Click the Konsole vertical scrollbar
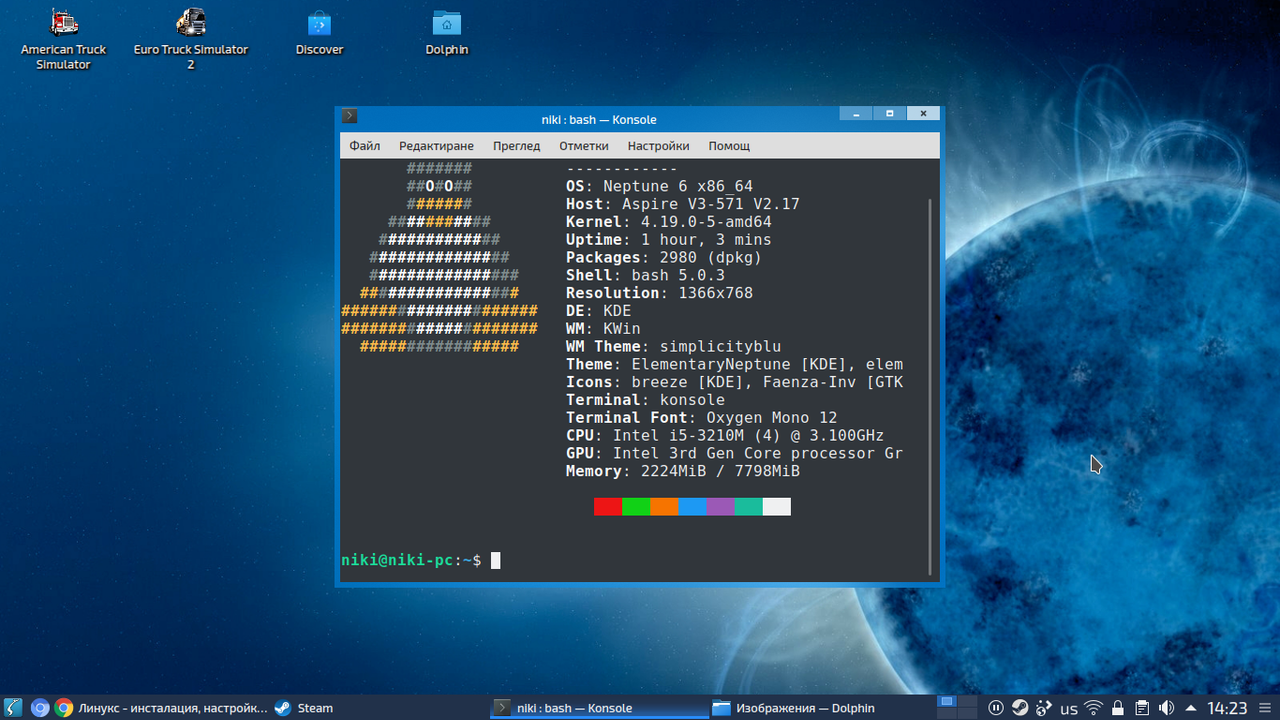This screenshot has height=720, width=1280. (932, 385)
